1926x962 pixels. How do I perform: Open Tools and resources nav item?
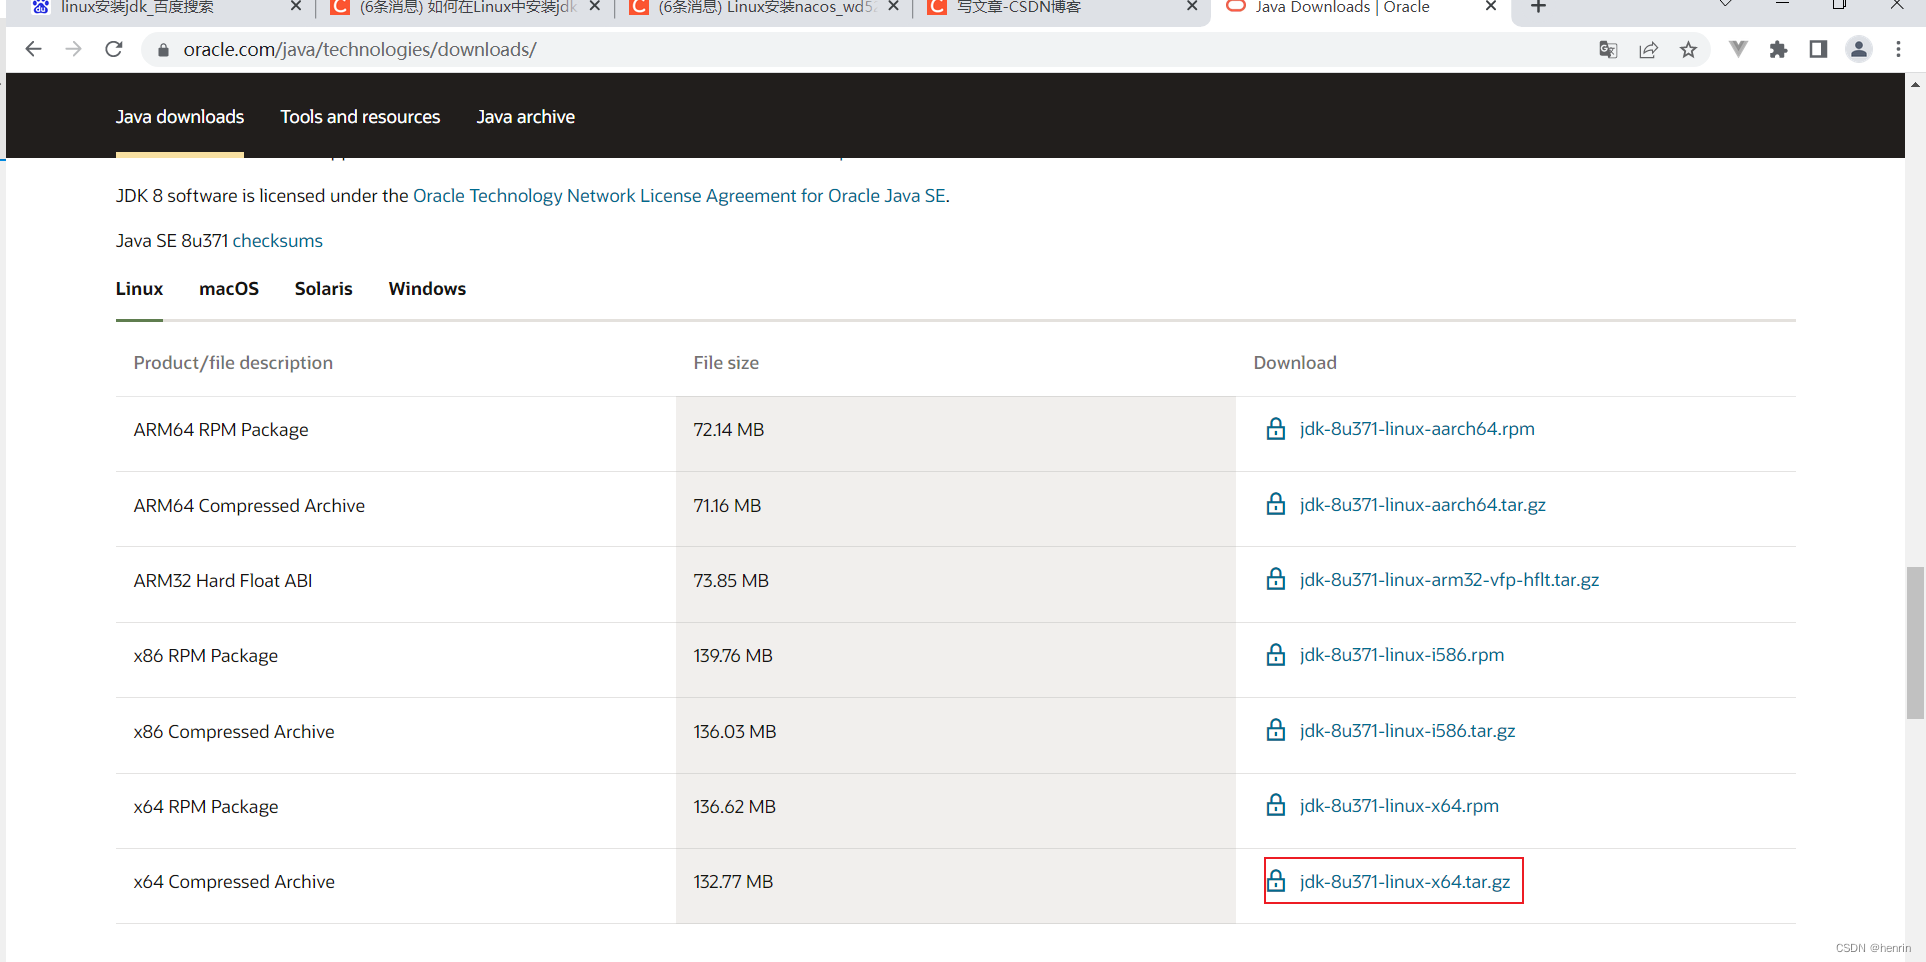point(360,117)
